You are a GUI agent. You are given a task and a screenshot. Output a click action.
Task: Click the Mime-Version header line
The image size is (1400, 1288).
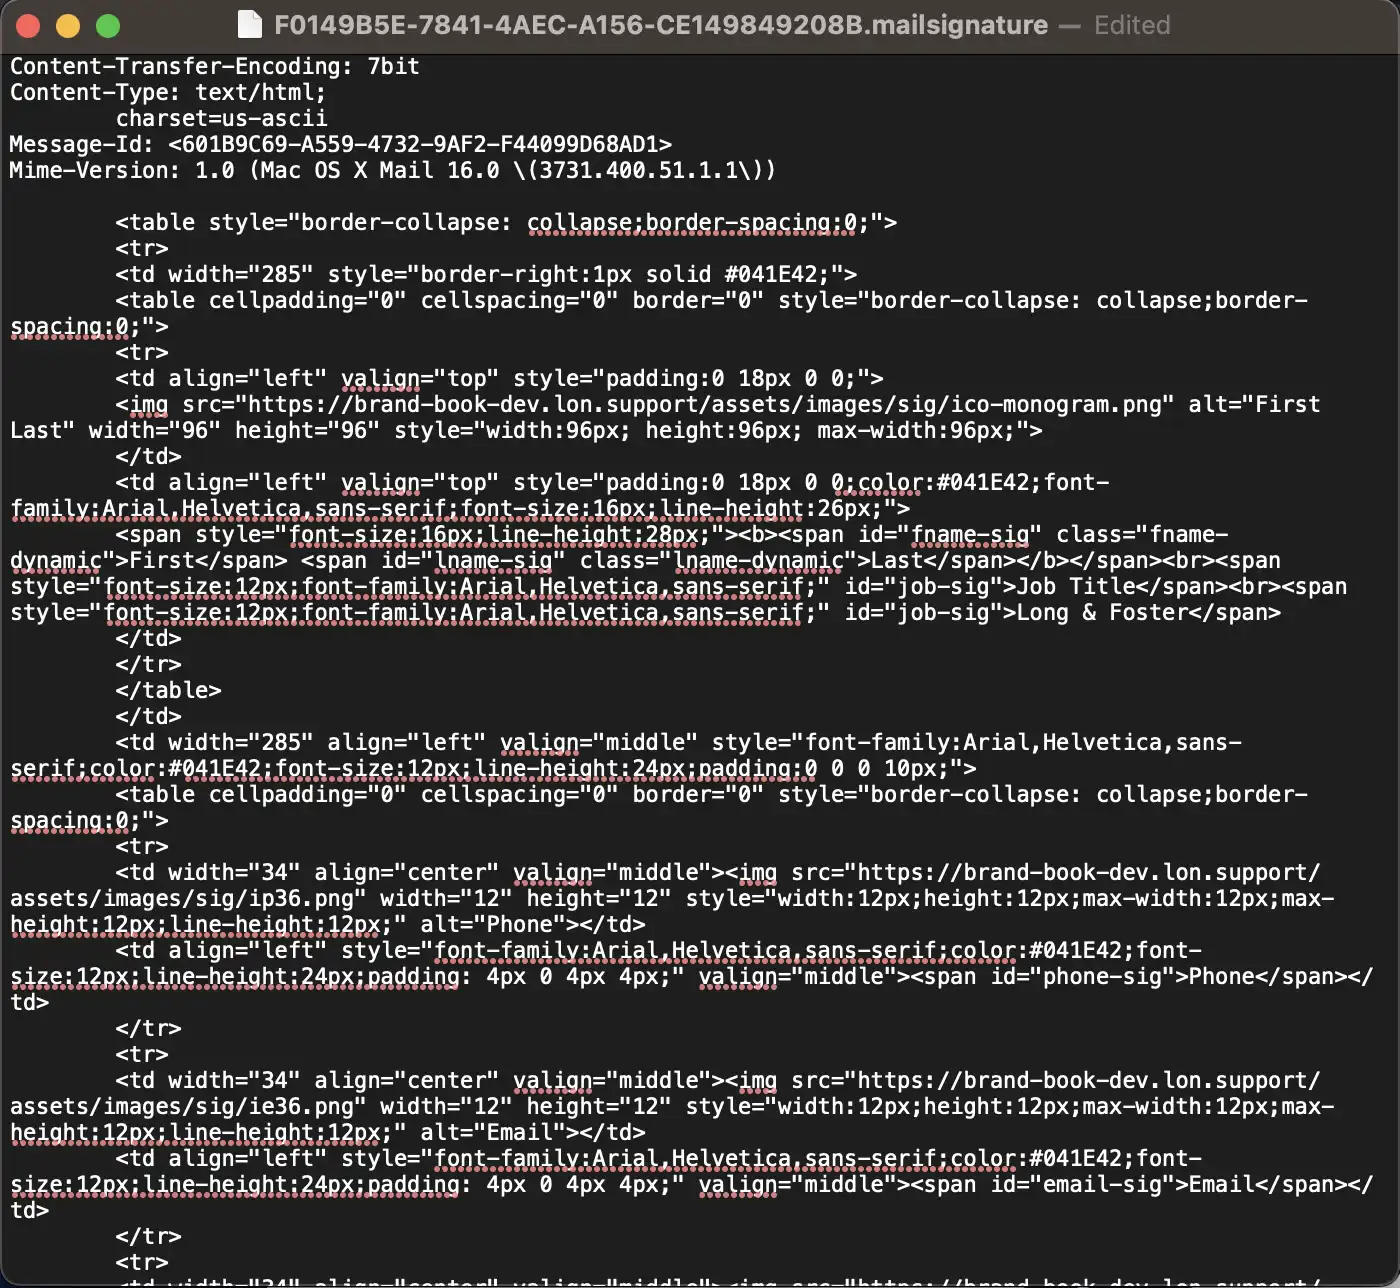point(392,170)
